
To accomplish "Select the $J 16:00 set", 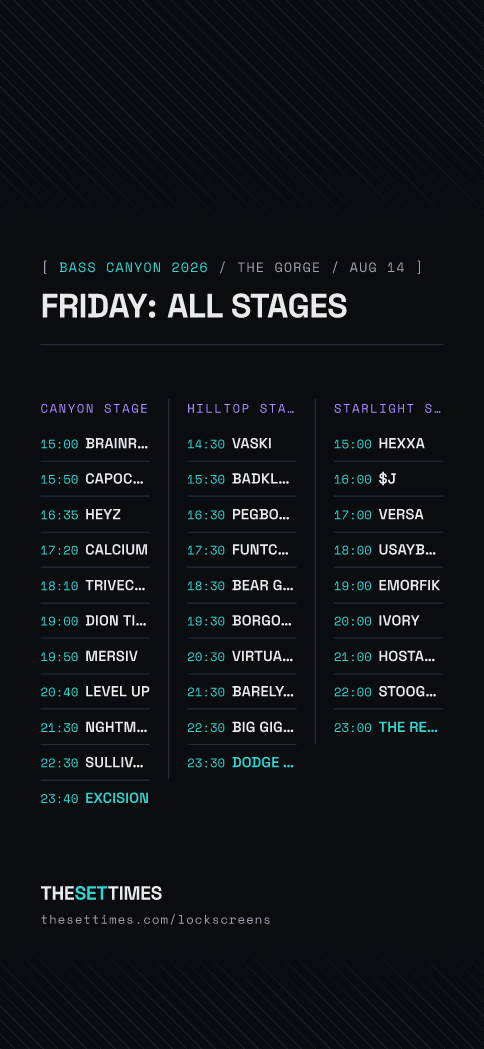I will 388,479.
